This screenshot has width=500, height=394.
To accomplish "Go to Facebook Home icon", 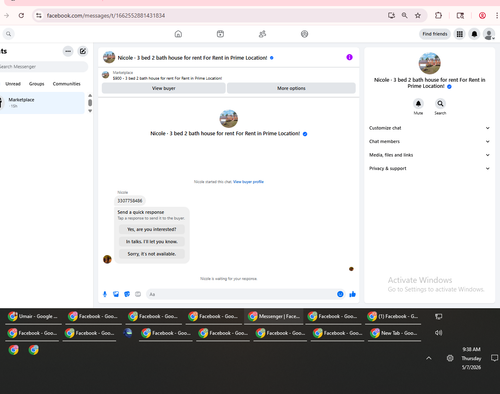I will pos(178,34).
